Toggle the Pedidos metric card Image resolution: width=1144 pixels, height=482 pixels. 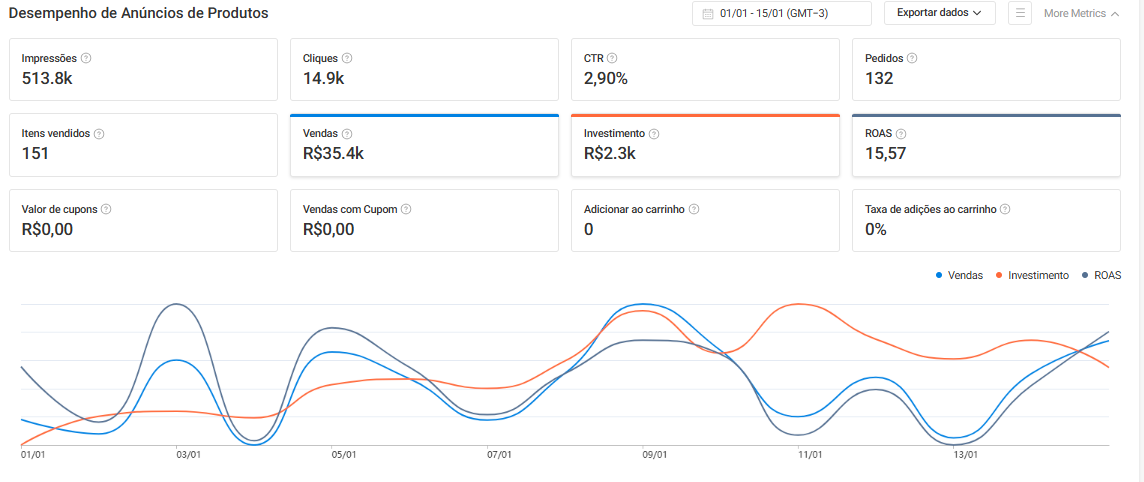click(986, 69)
